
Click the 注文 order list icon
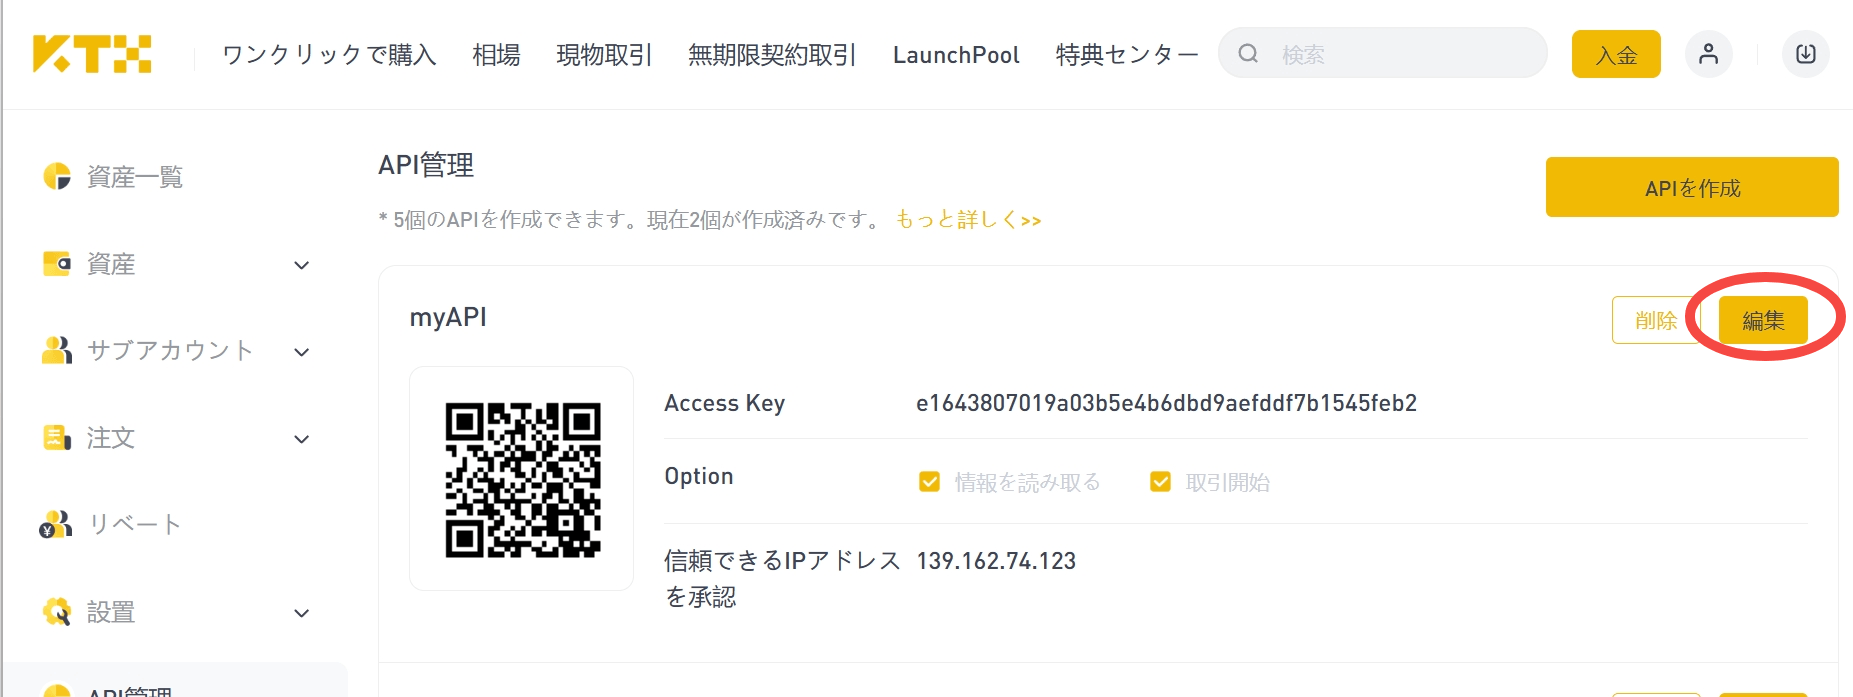tap(57, 438)
